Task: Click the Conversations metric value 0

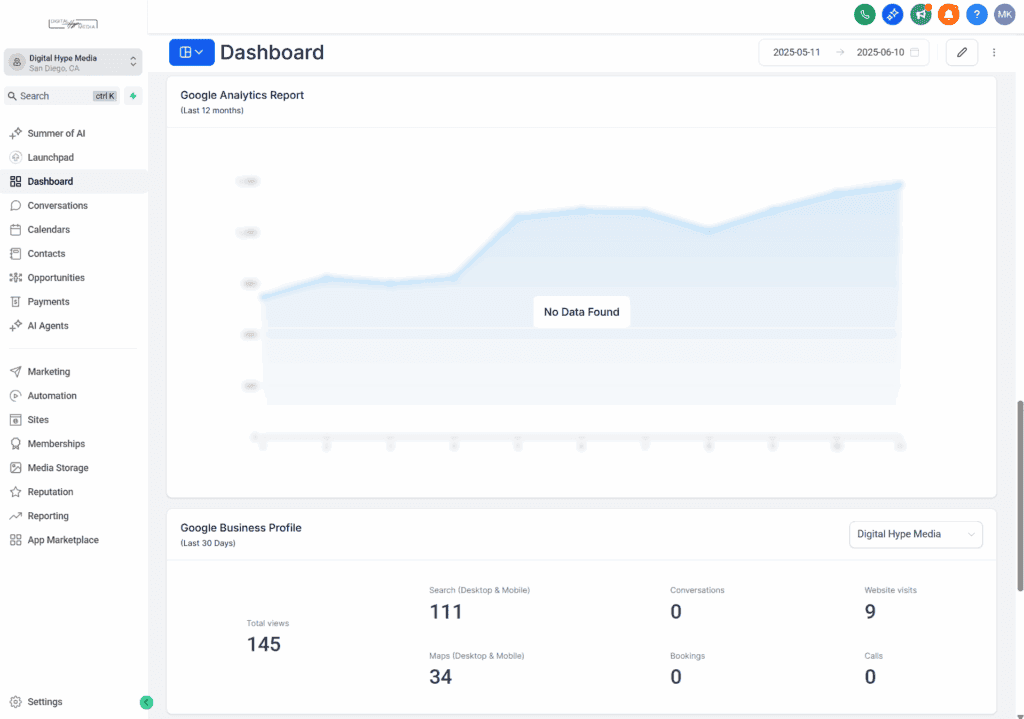Action: (x=676, y=612)
